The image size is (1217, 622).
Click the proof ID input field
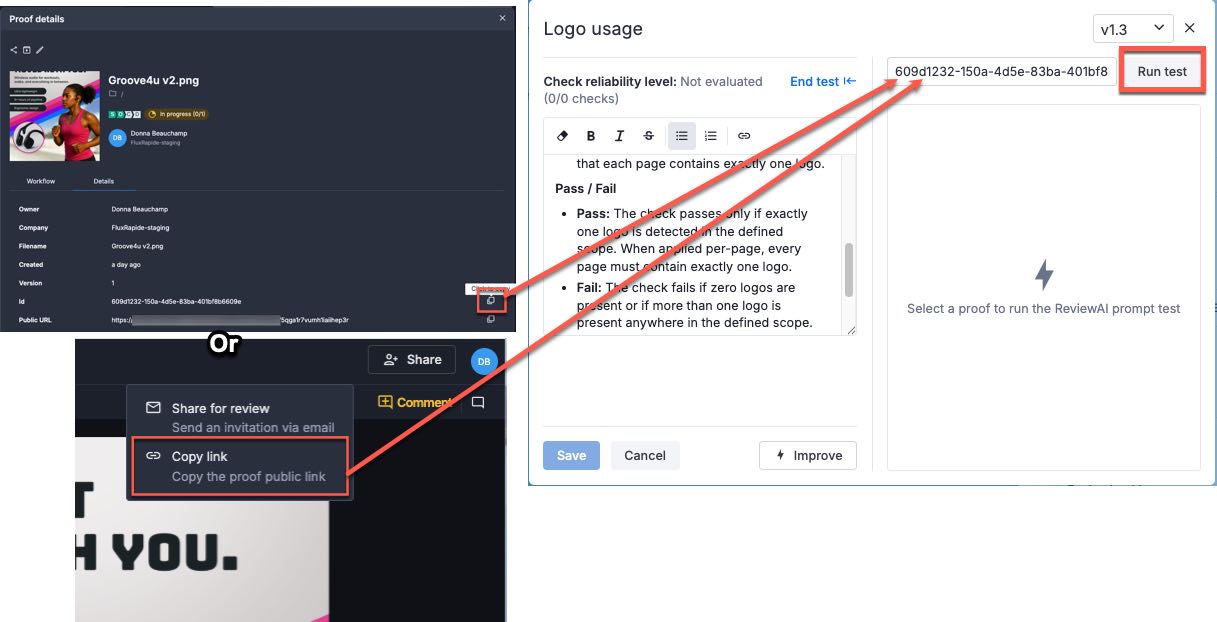pos(1000,72)
